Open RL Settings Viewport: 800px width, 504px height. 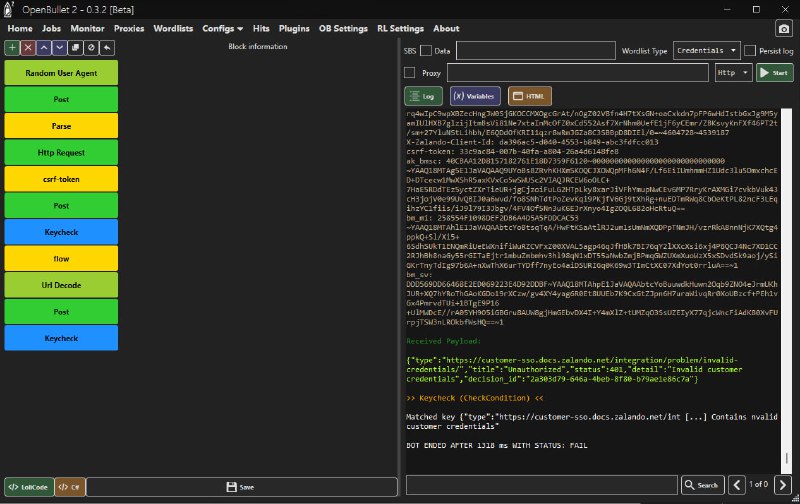click(x=401, y=29)
